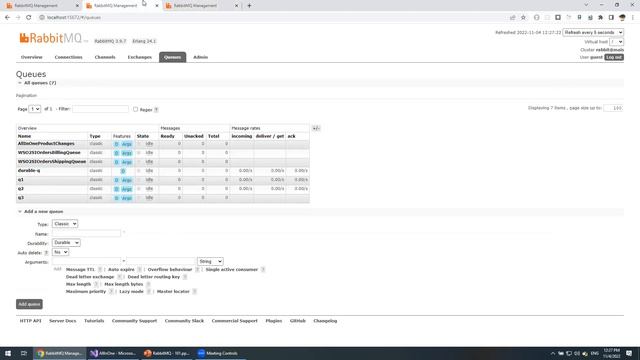Open Meeting Controls taskbar item

pyautogui.click(x=220, y=353)
